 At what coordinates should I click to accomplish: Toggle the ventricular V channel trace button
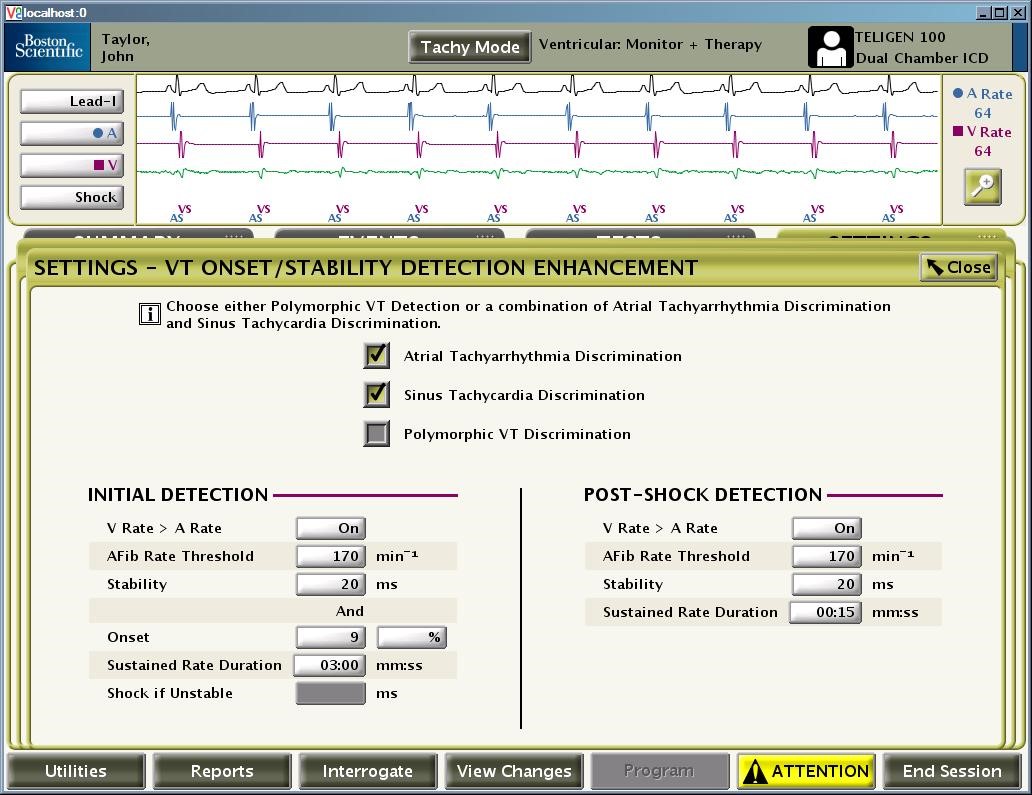71,165
